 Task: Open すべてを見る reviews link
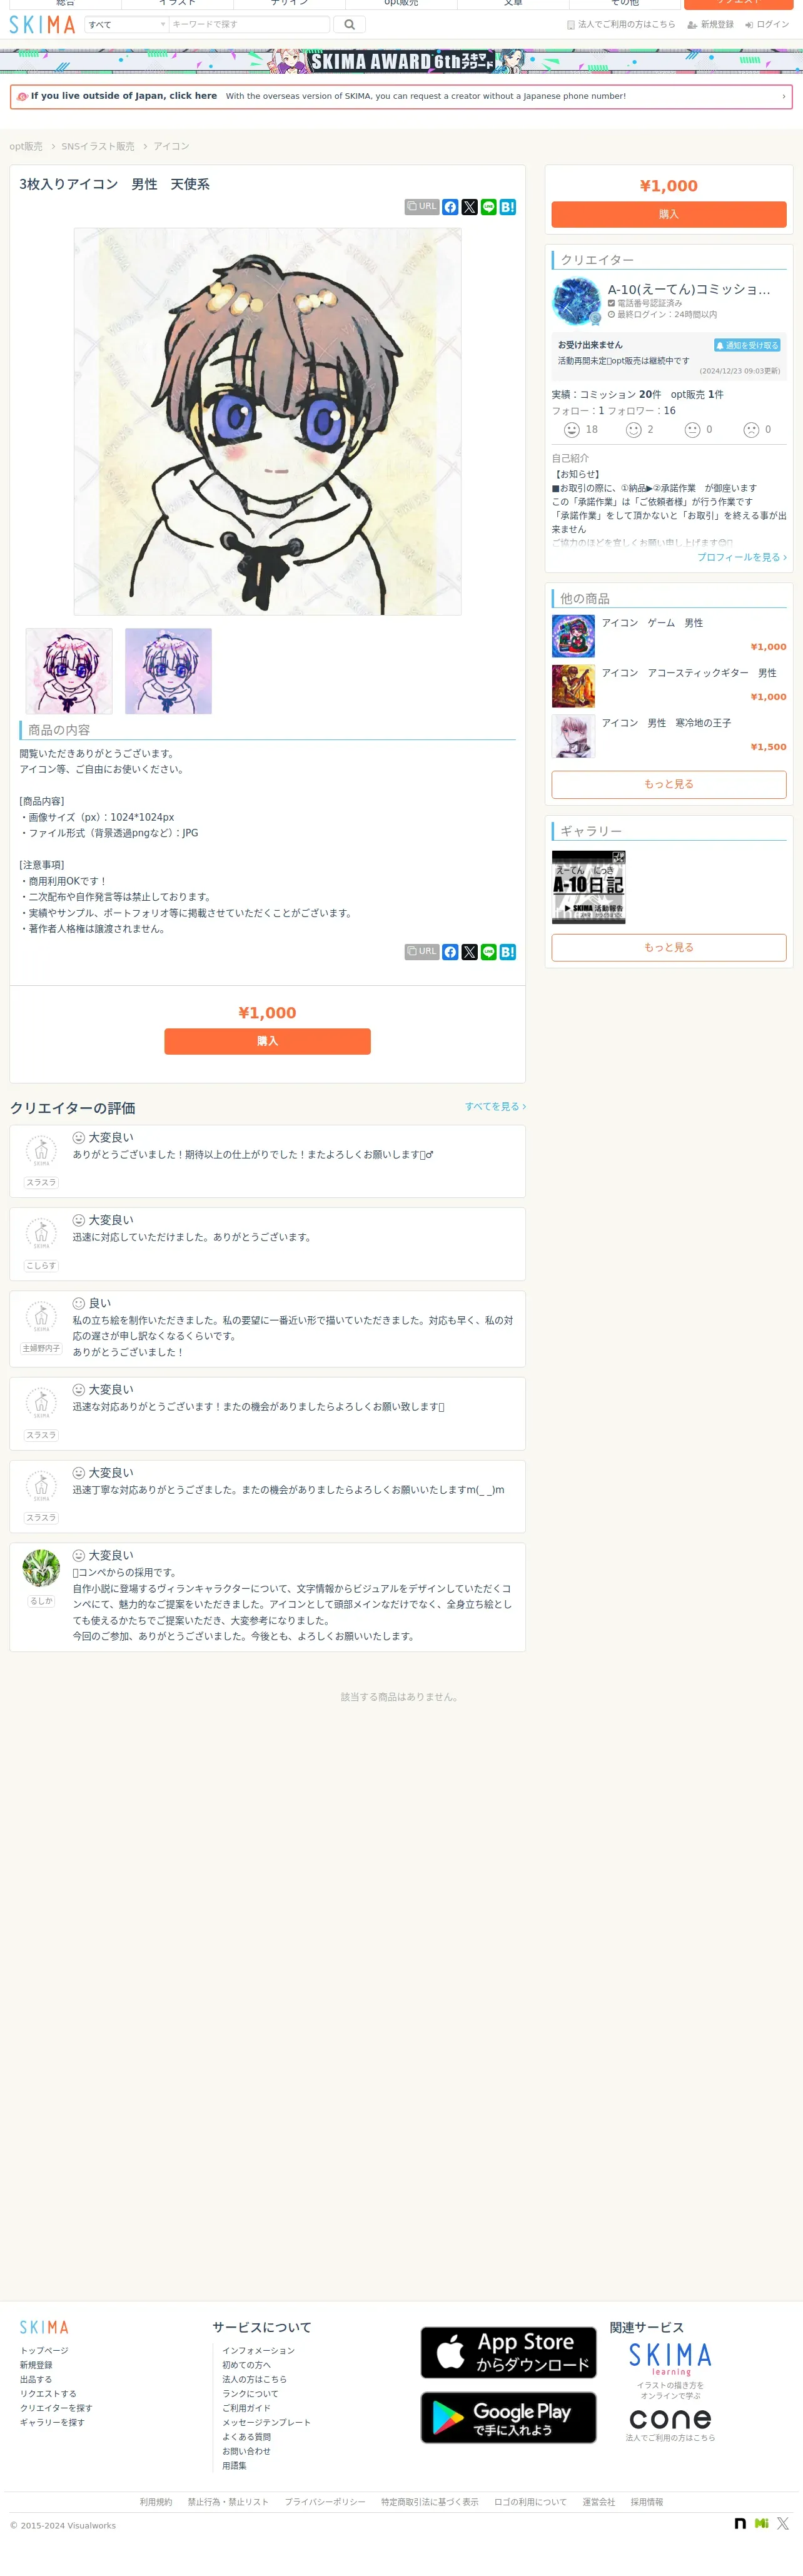click(495, 1106)
